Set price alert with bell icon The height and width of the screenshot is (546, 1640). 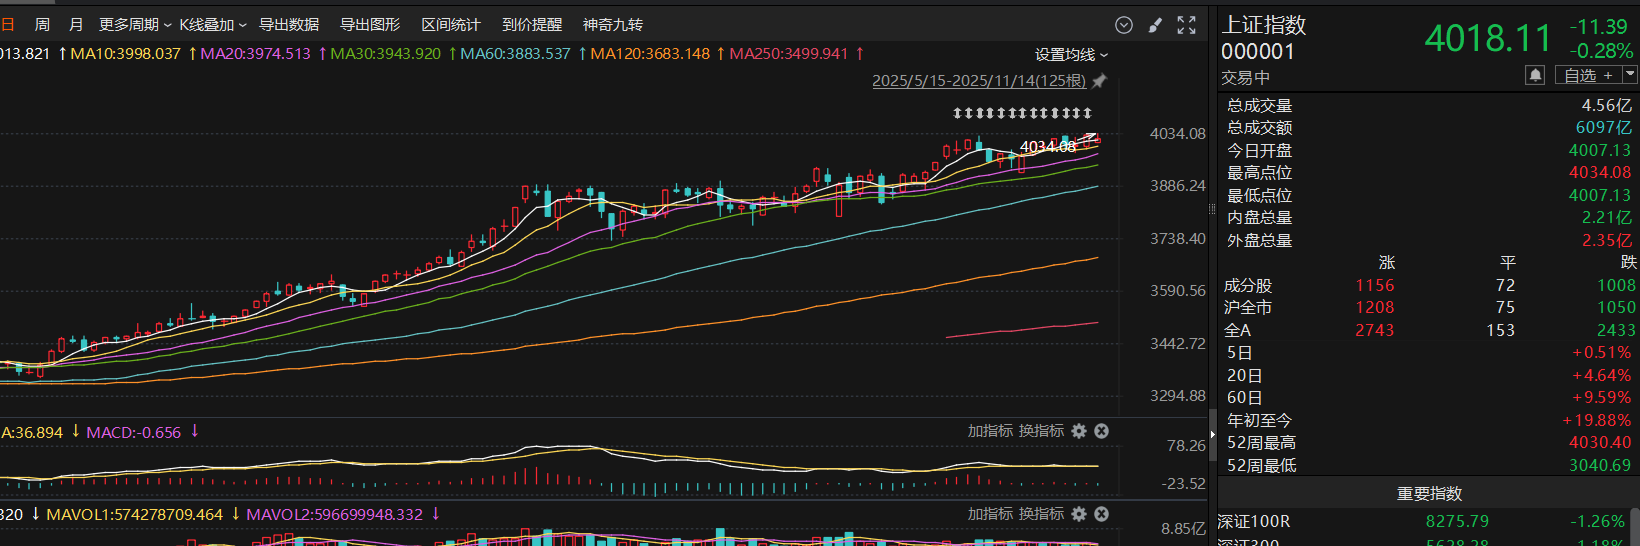pos(1535,75)
